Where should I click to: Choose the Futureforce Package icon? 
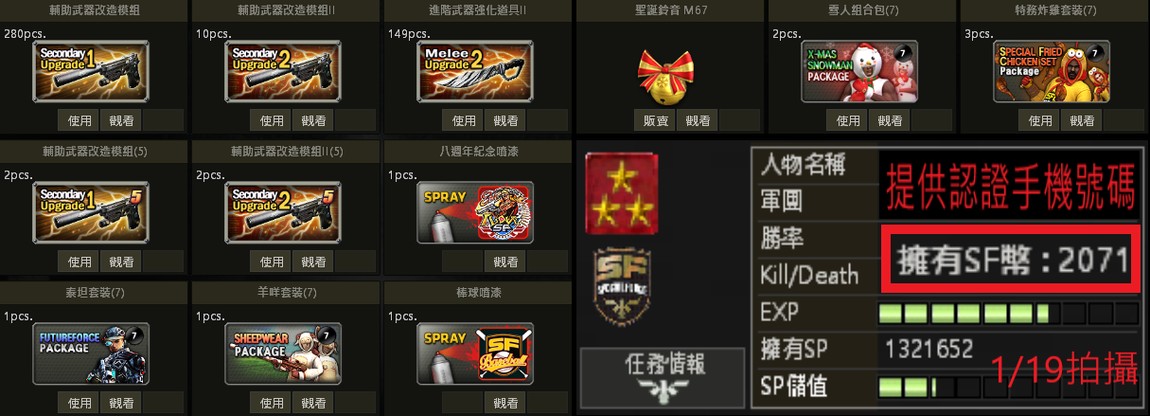coord(91,354)
